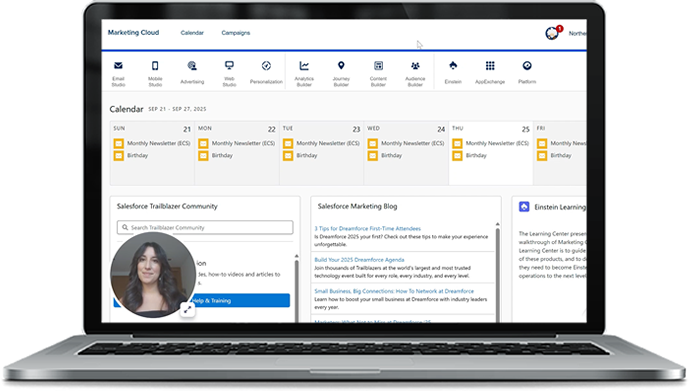Go to Marketing Cloud home
Screen dimensions: 689x391
[134, 33]
